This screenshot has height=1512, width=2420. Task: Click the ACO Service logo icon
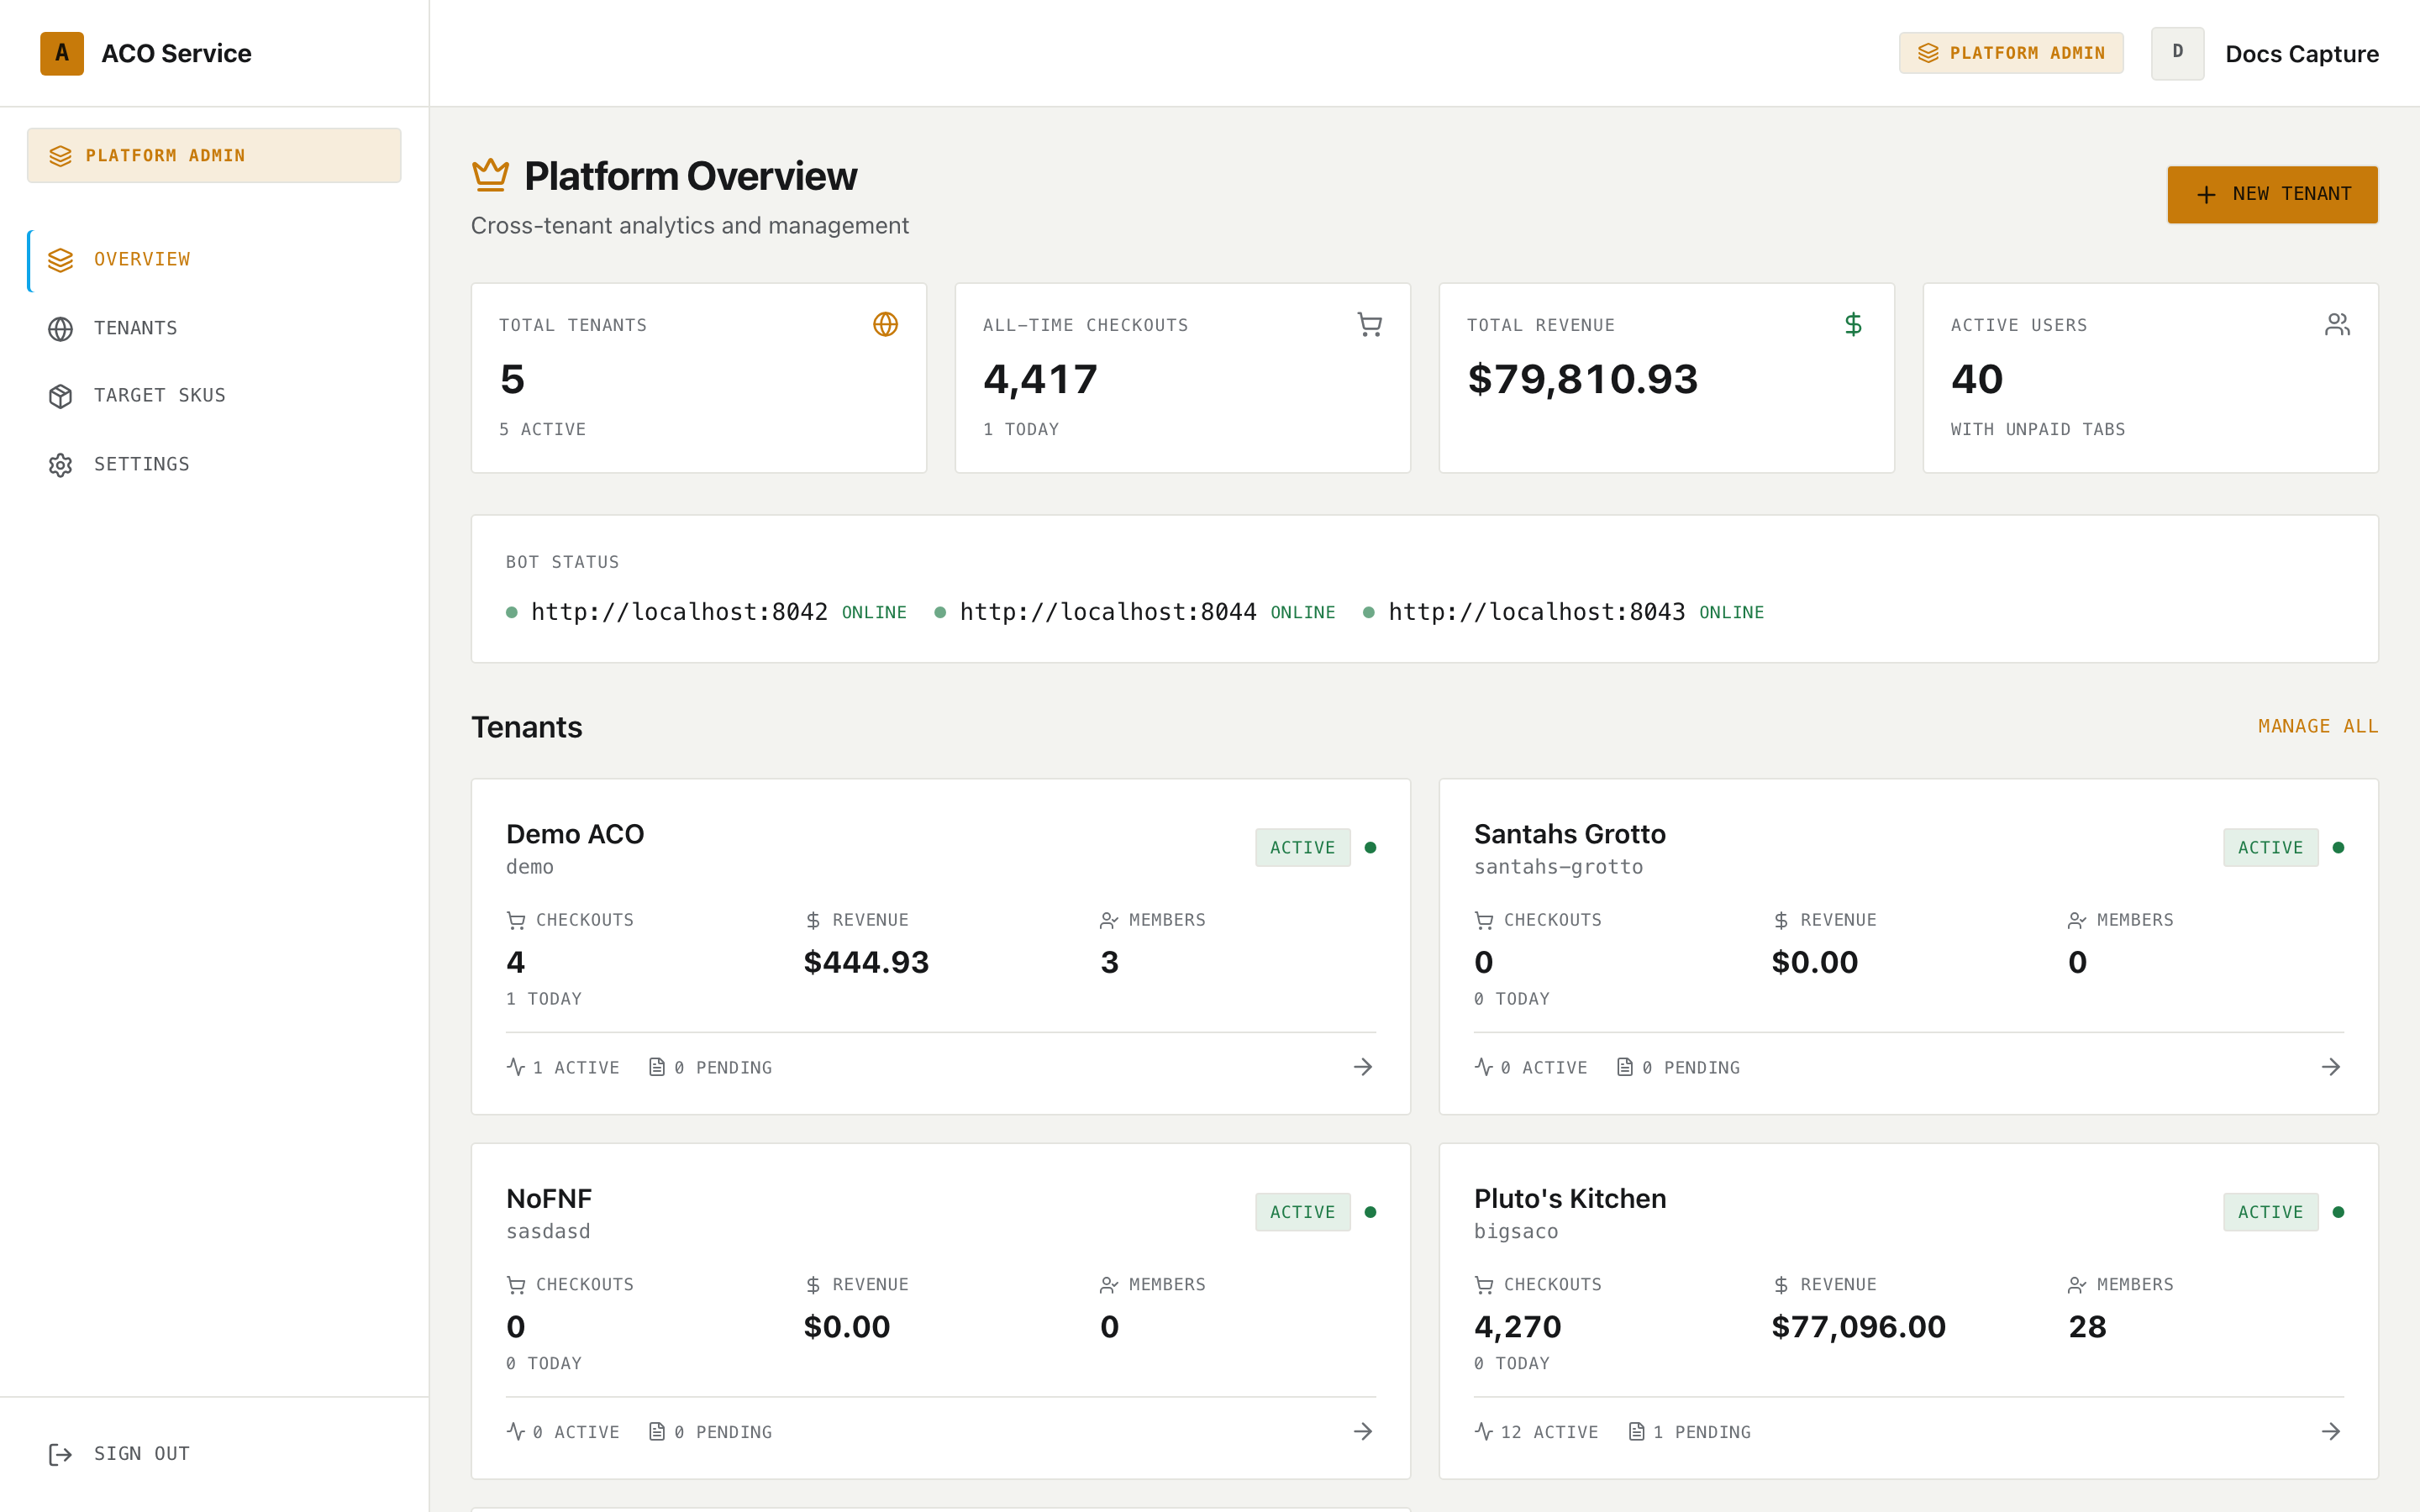[x=62, y=53]
